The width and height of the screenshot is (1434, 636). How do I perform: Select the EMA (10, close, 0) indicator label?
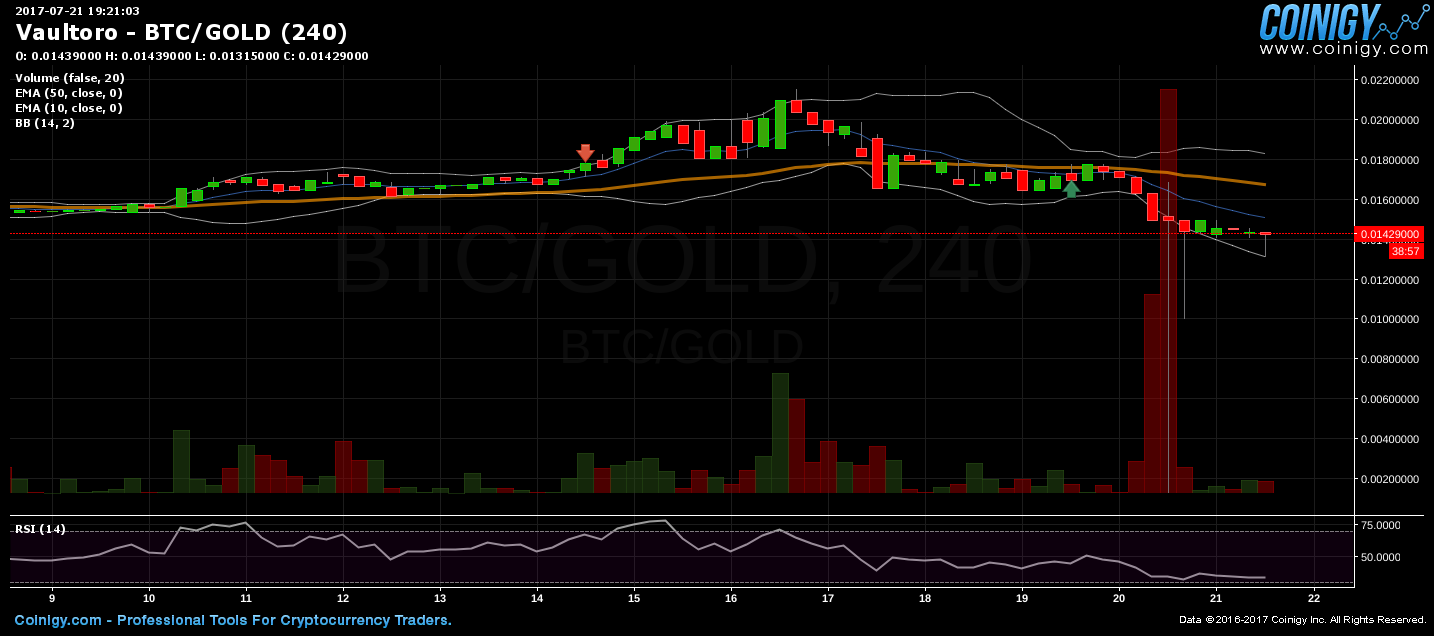coord(68,108)
